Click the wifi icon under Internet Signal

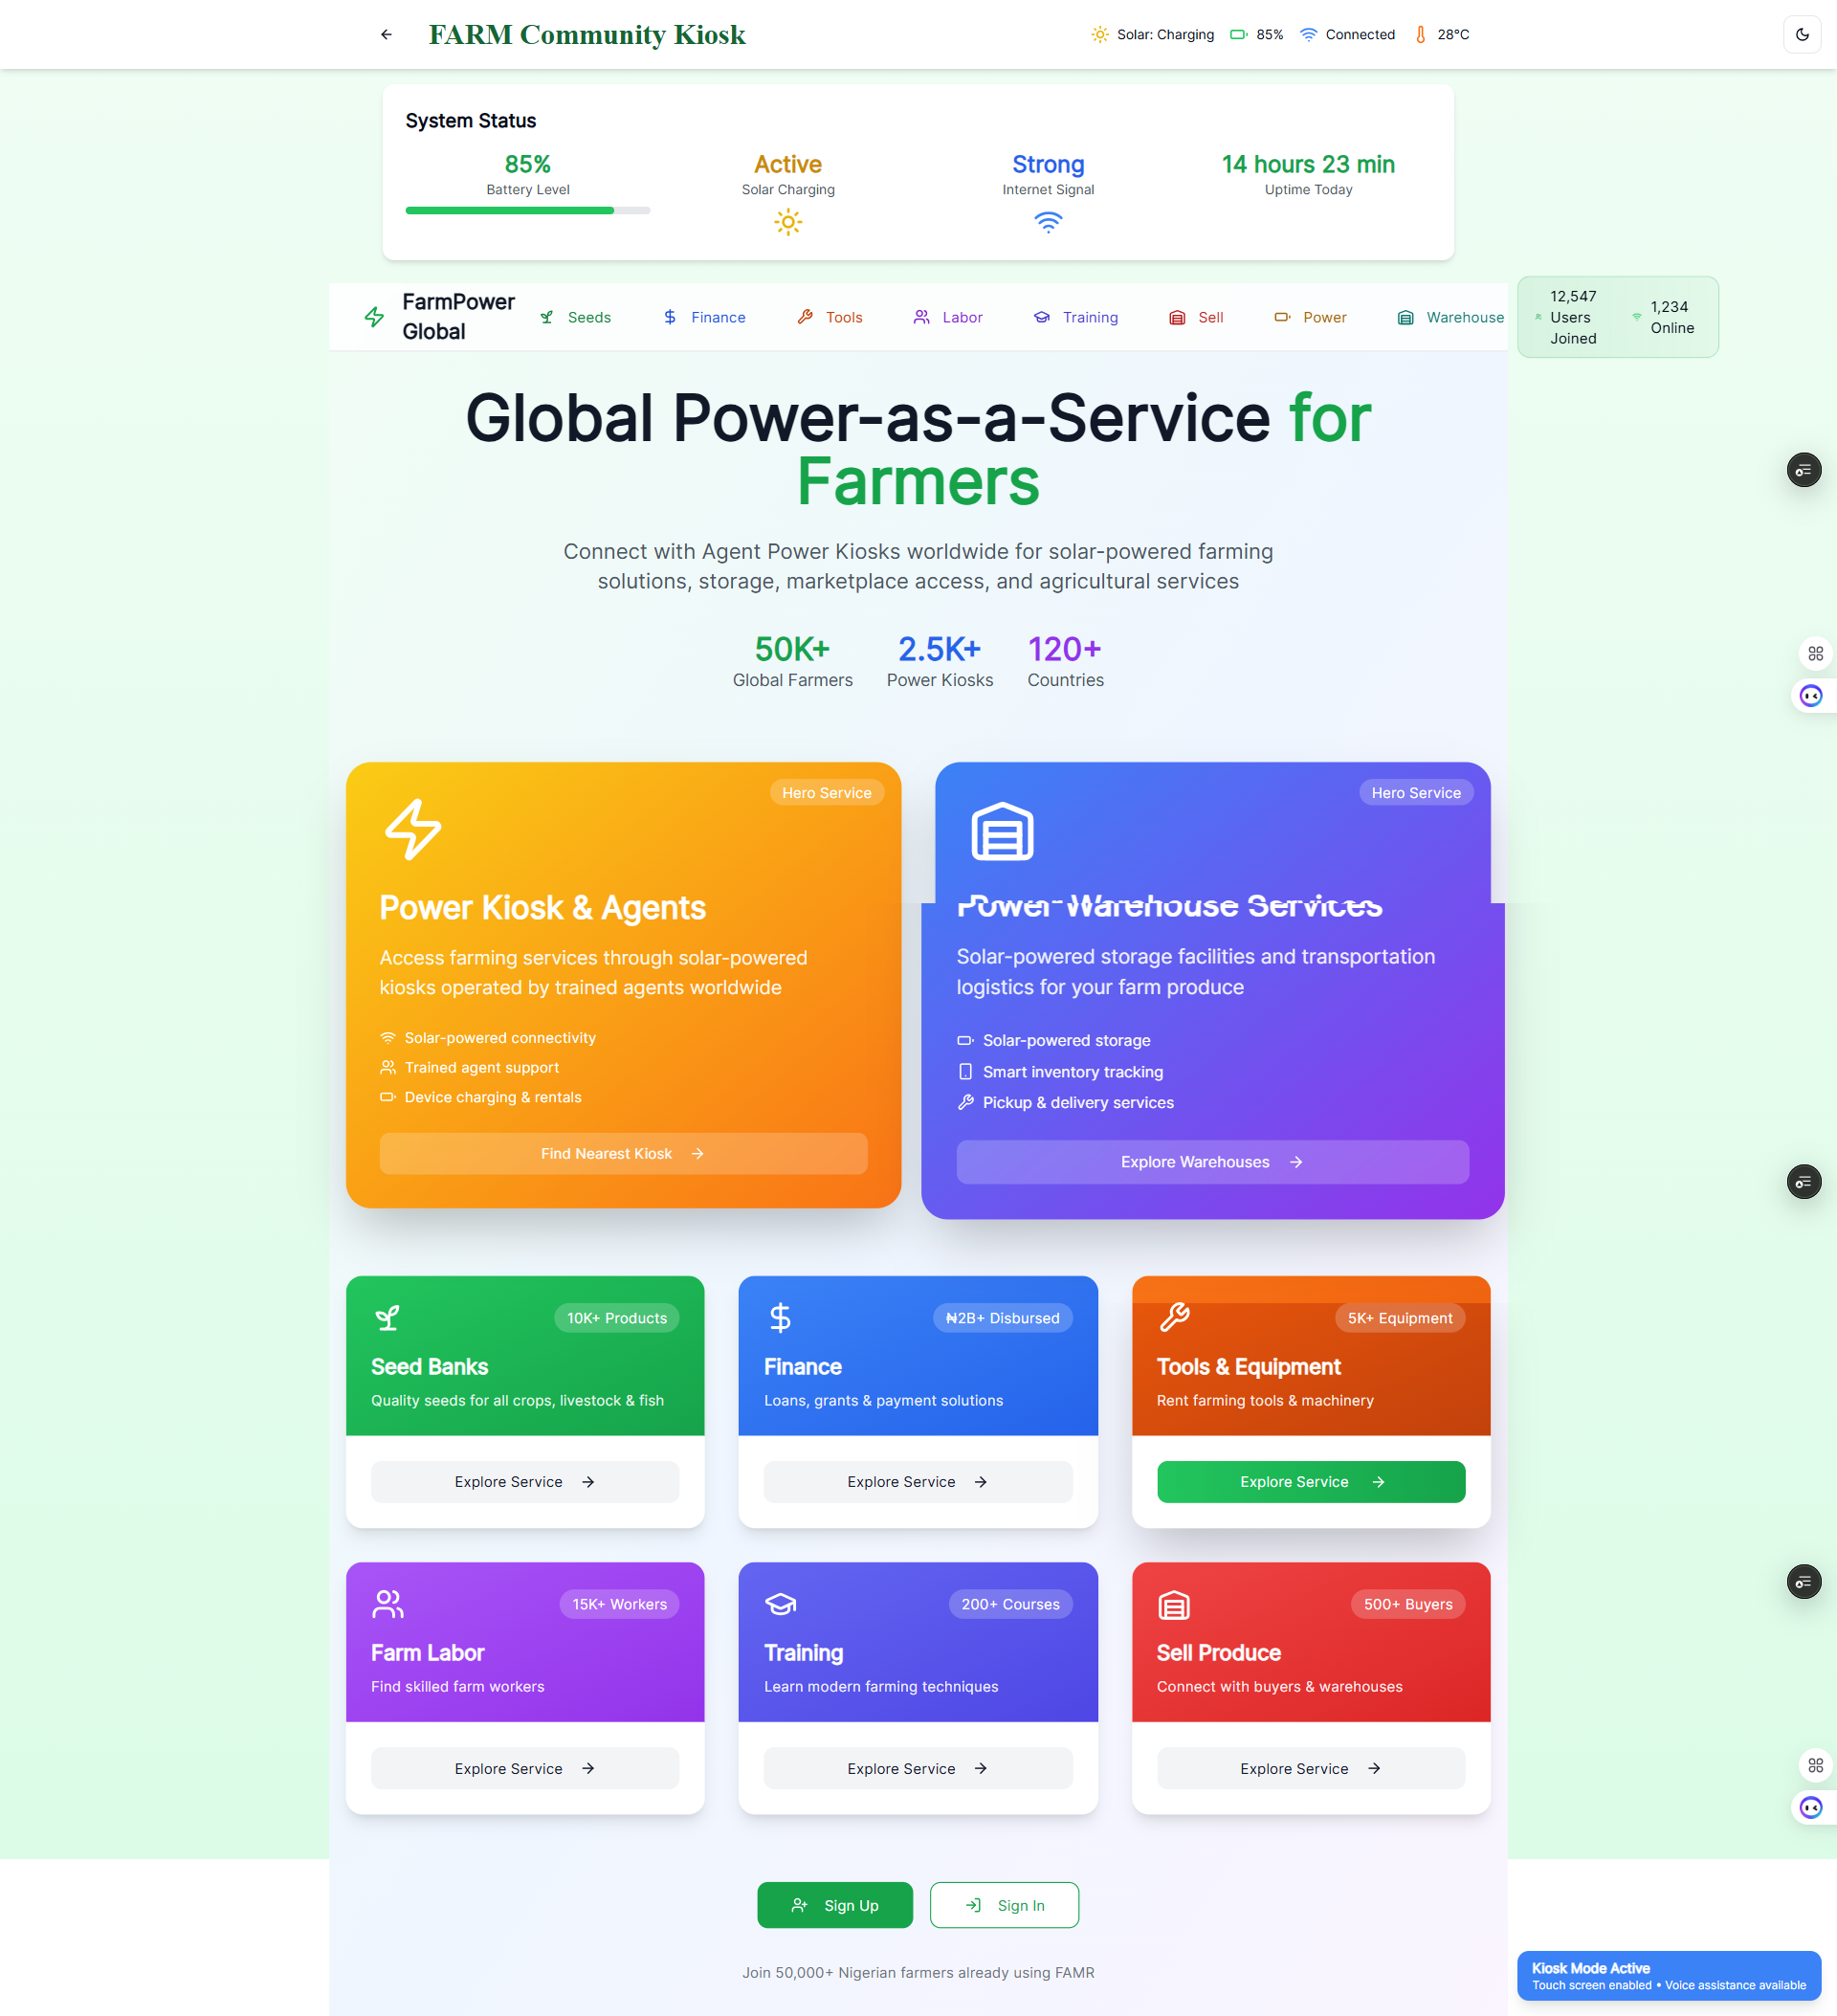coord(1047,222)
